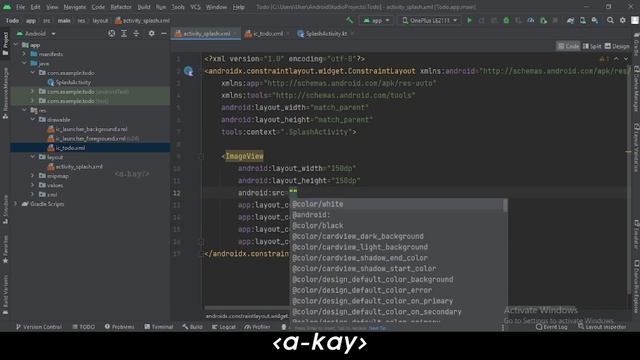Click the Make Project hammer icon
Screen dimensions: 640x360
tap(349, 20)
